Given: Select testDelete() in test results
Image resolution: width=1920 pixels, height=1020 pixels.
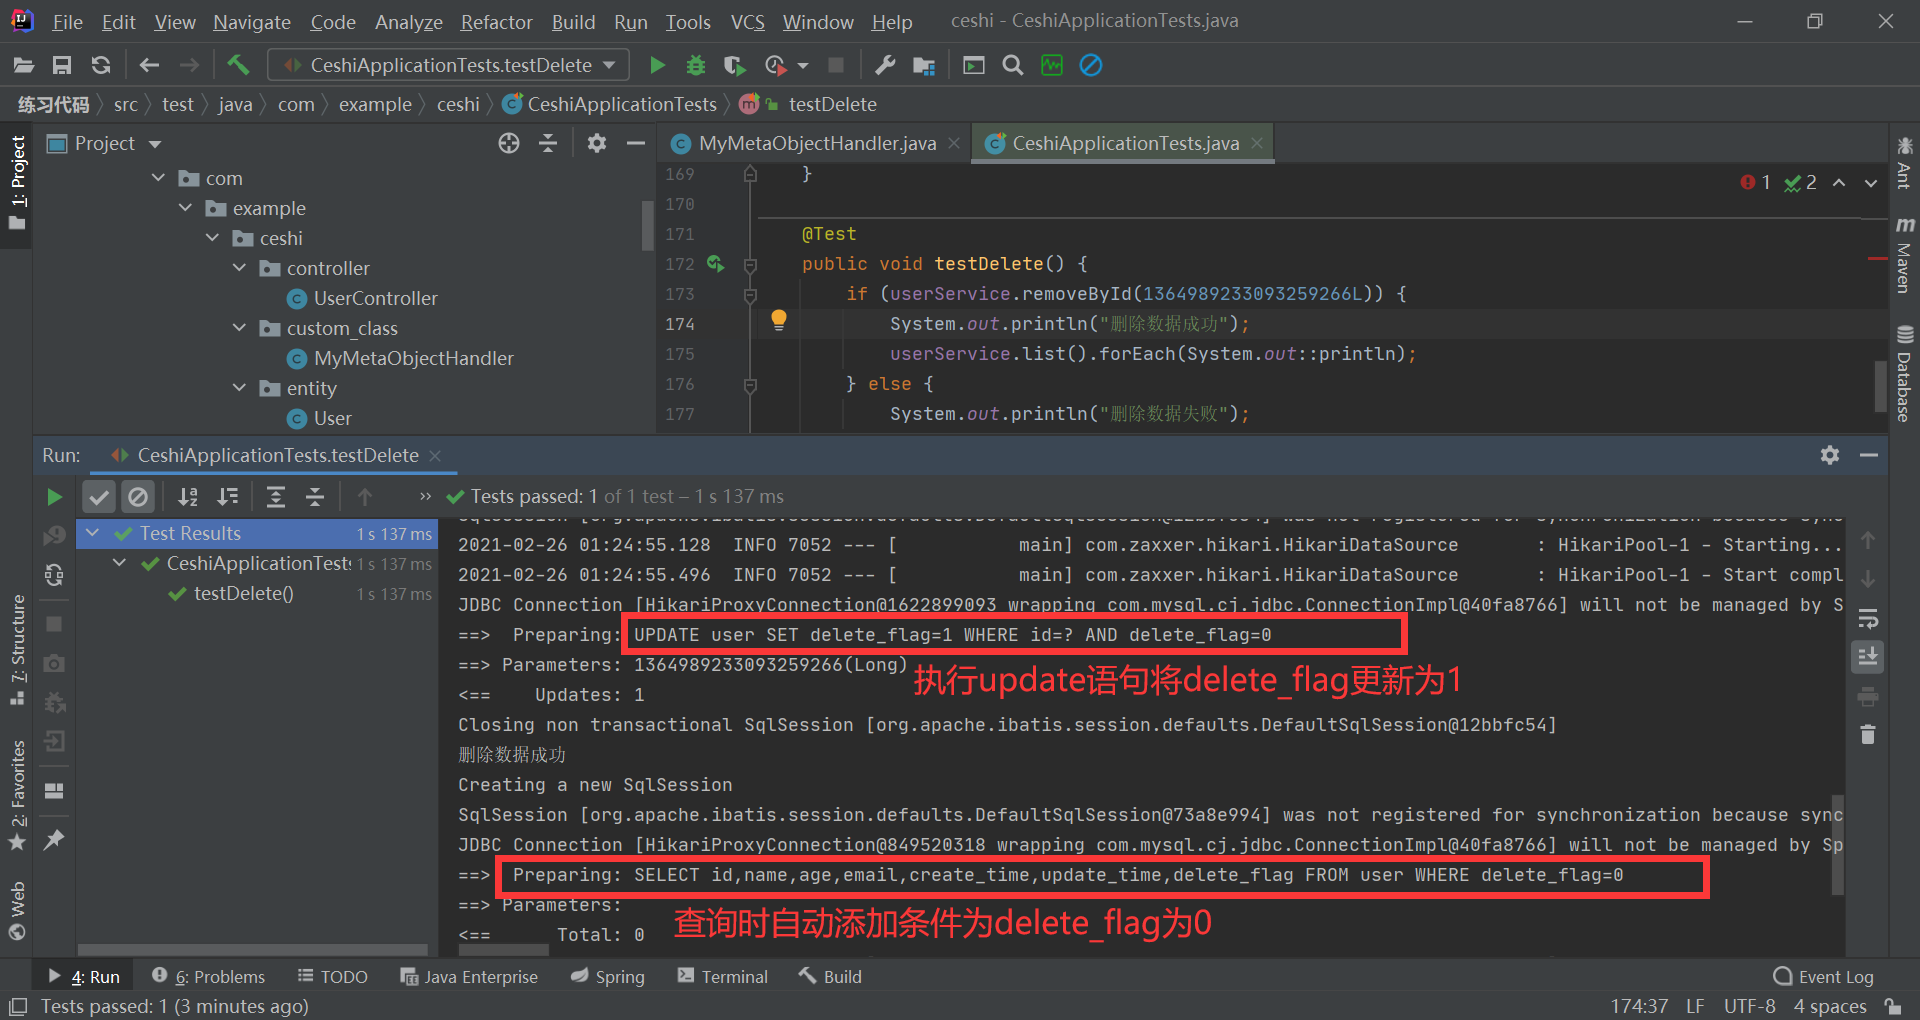Looking at the screenshot, I should (243, 593).
